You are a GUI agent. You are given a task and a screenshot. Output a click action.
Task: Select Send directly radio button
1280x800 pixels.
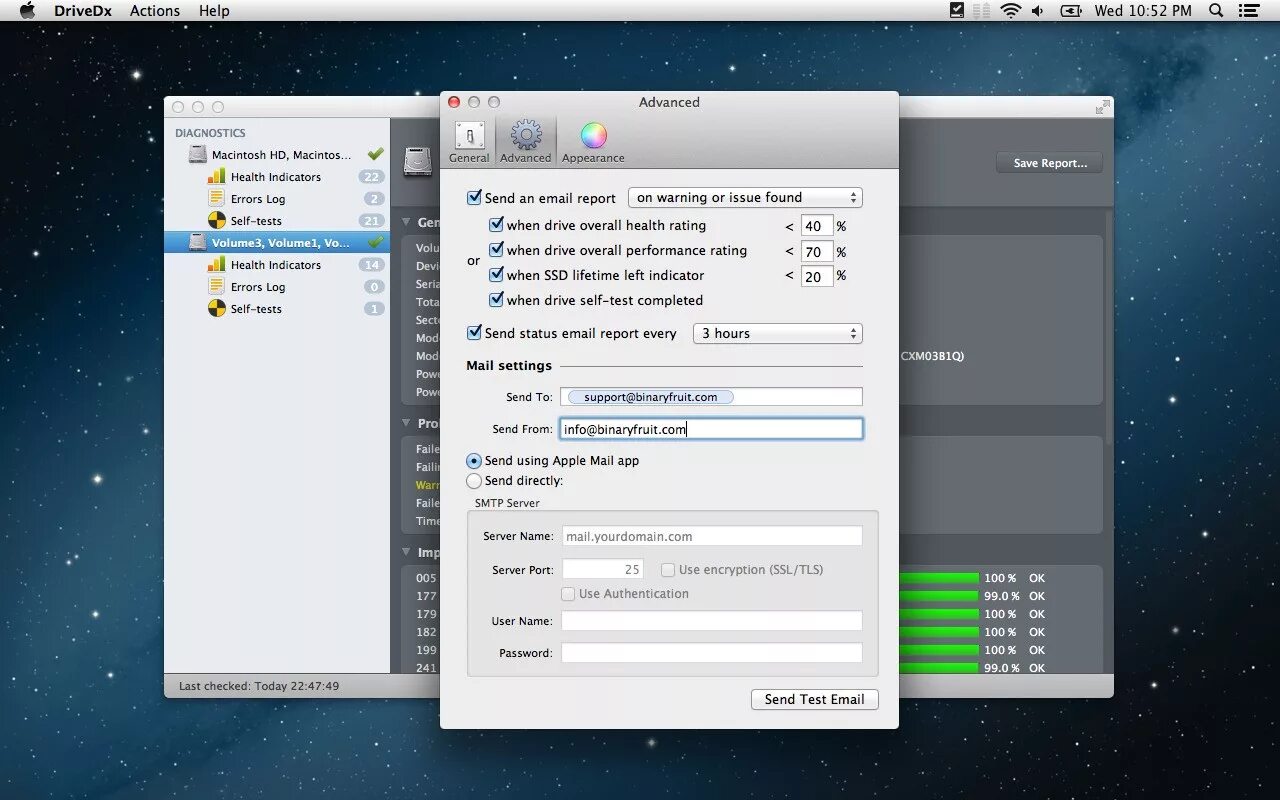[474, 481]
